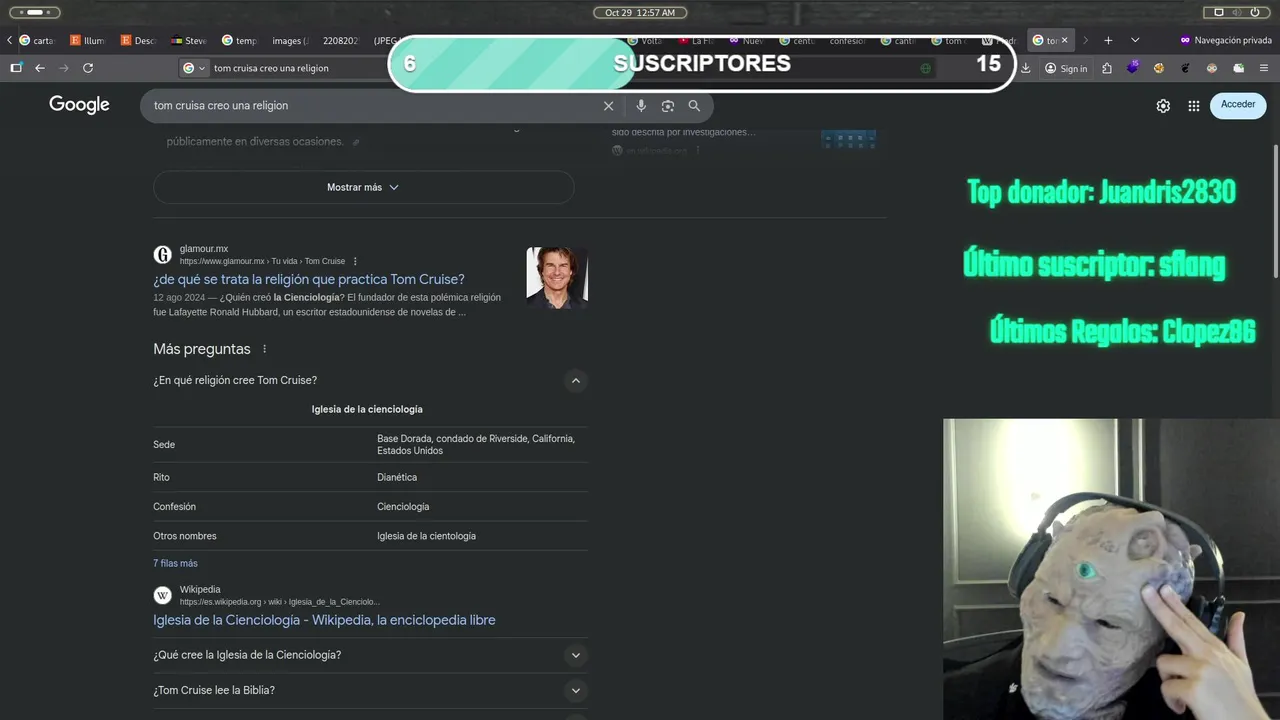Open the Más preguntas options dots
Viewport: 1280px width, 720px height.
click(x=265, y=349)
